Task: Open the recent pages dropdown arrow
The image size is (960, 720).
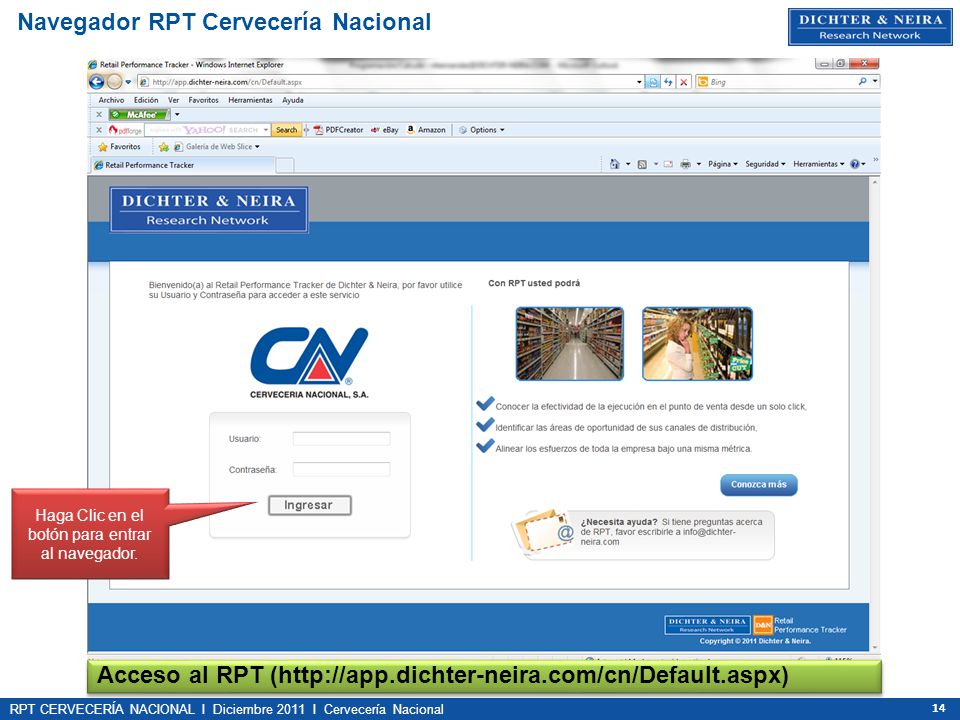Action: tap(128, 82)
